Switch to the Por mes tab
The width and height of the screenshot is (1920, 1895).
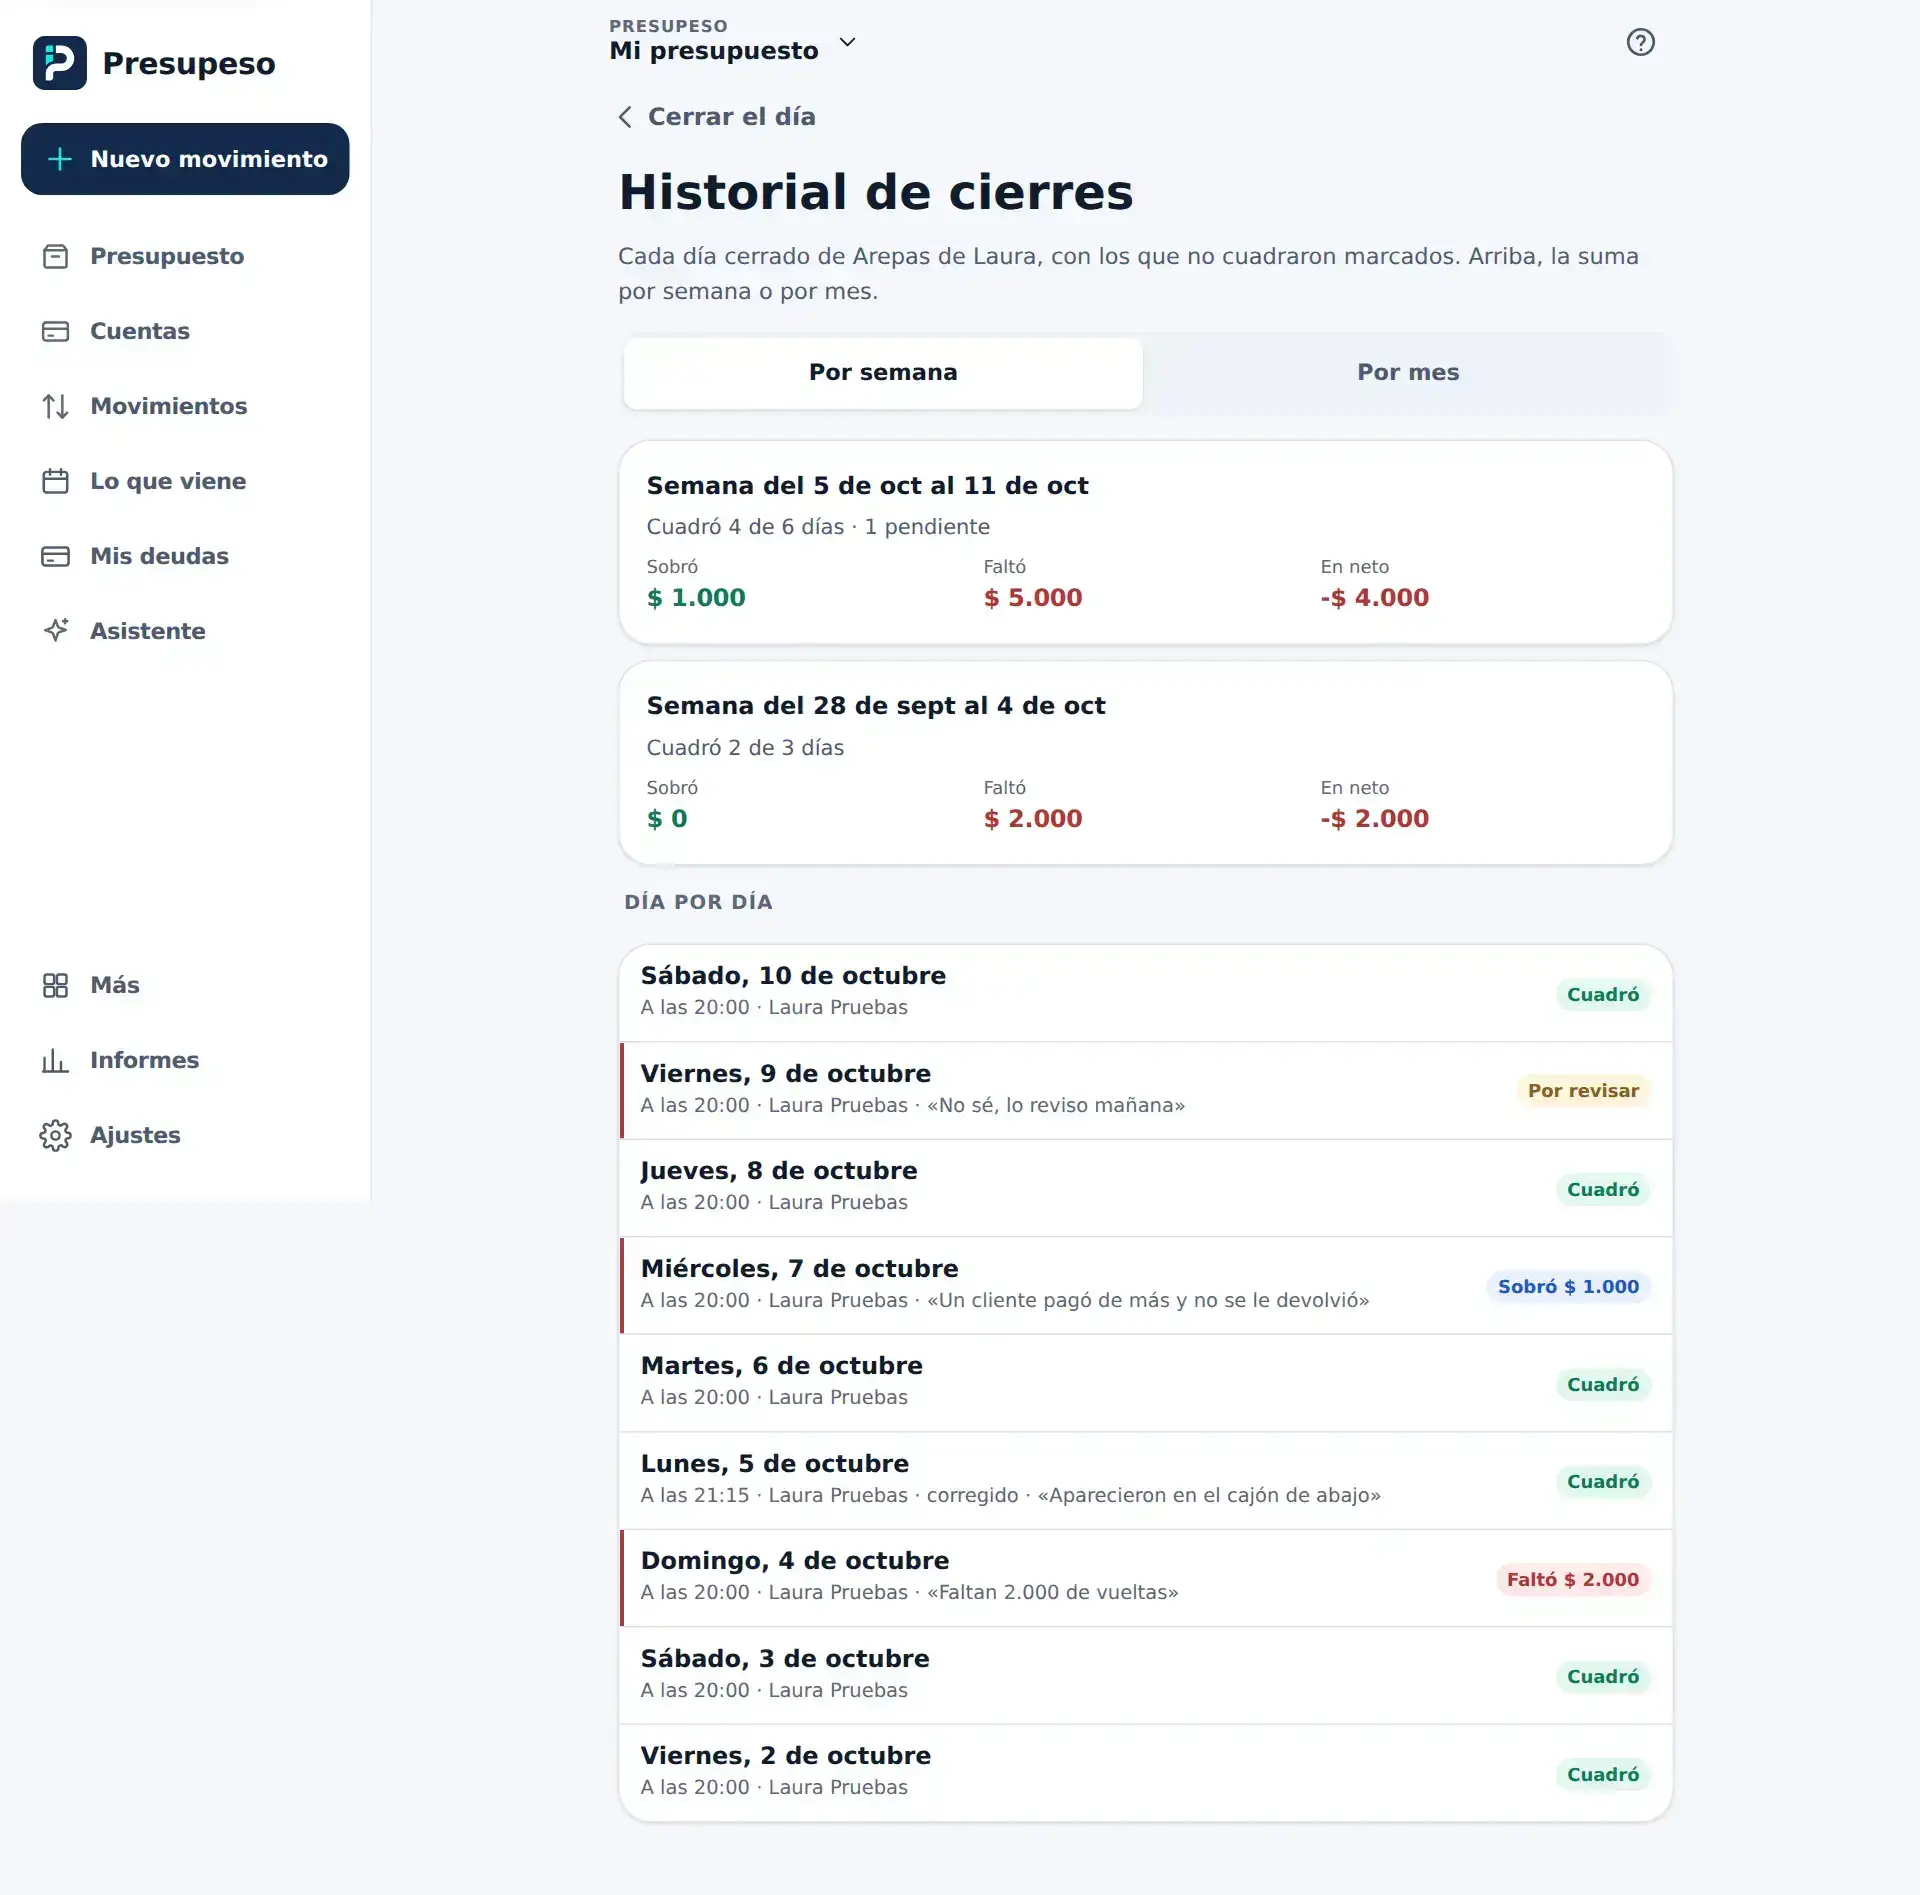(x=1408, y=372)
